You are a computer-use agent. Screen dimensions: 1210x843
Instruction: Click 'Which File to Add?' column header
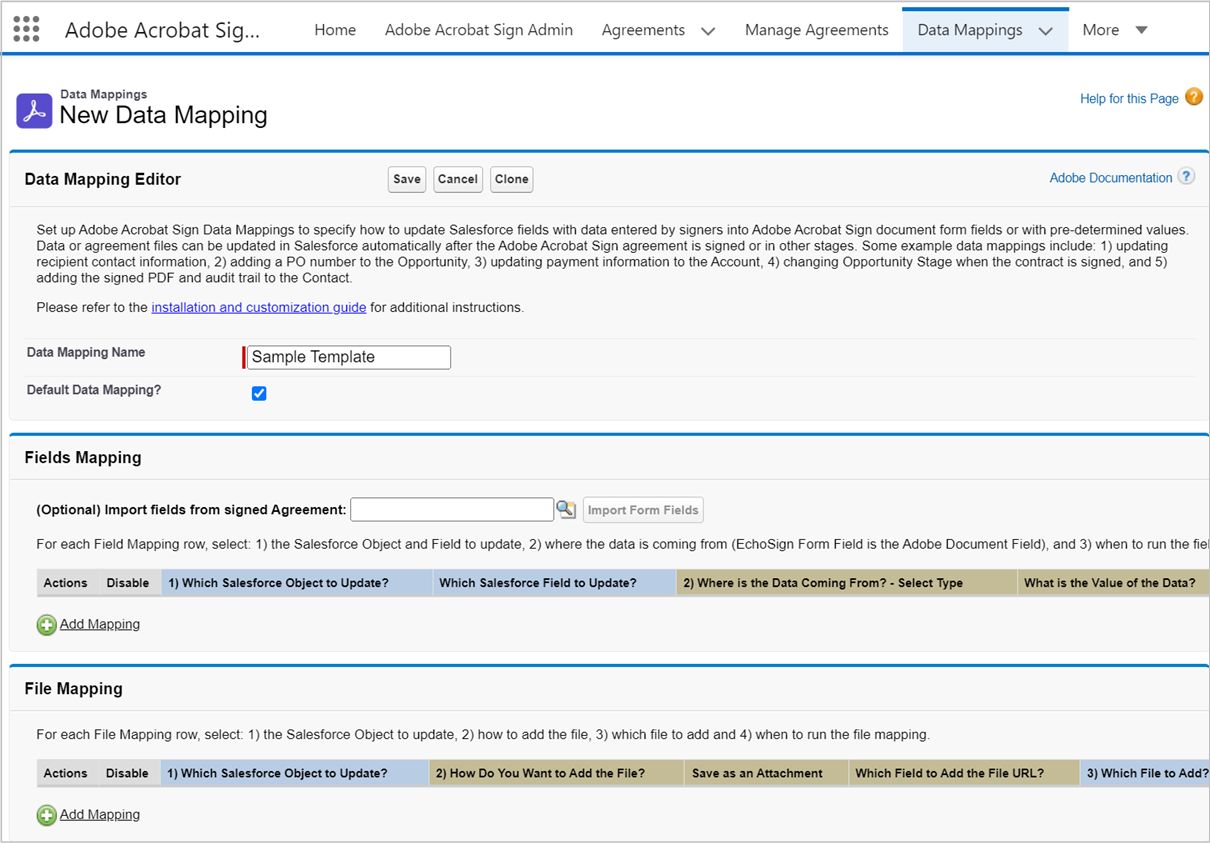[x=1146, y=773]
